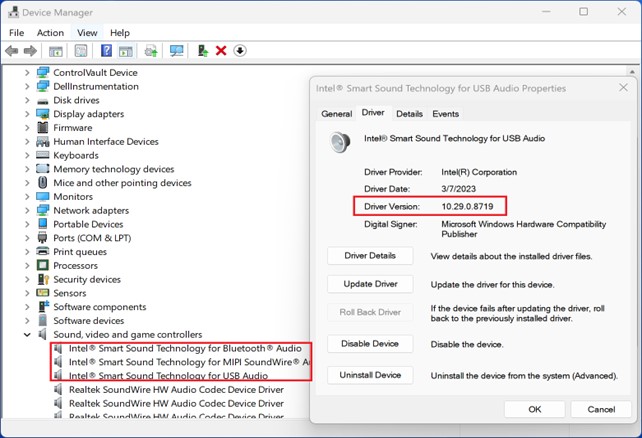Switch to the Details tab
Viewport: 642px width, 438px height.
(x=409, y=114)
